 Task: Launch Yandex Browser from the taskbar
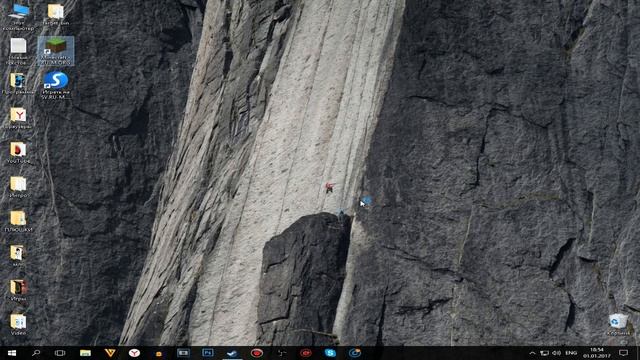click(134, 353)
